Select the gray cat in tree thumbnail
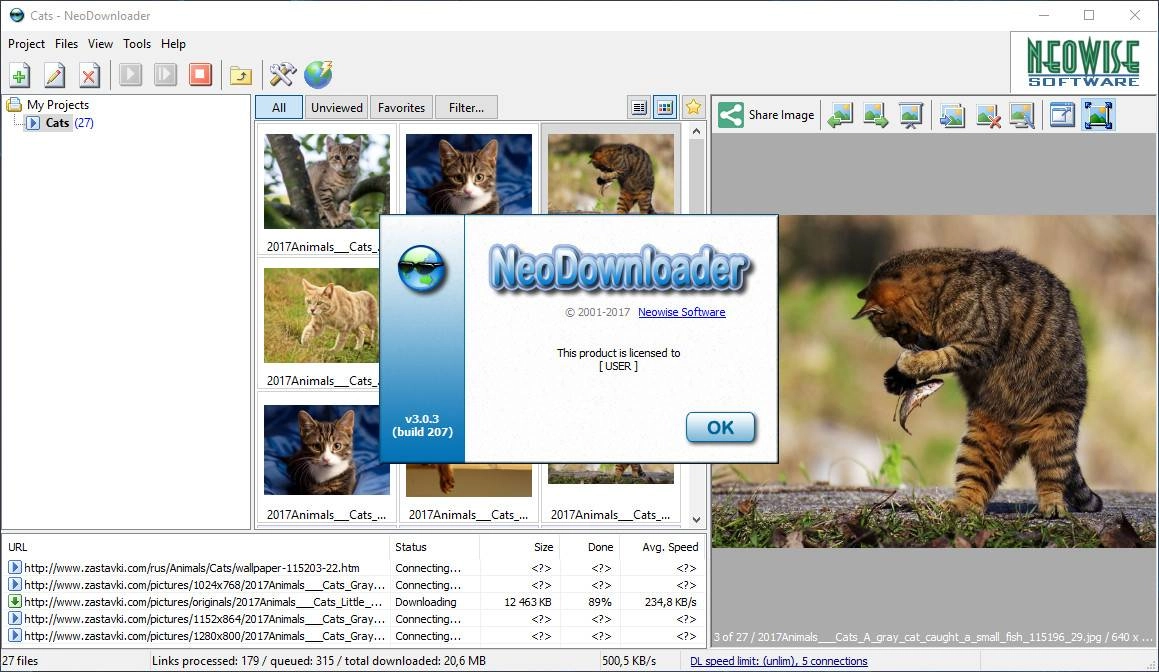Image resolution: width=1159 pixels, height=672 pixels. [x=327, y=181]
